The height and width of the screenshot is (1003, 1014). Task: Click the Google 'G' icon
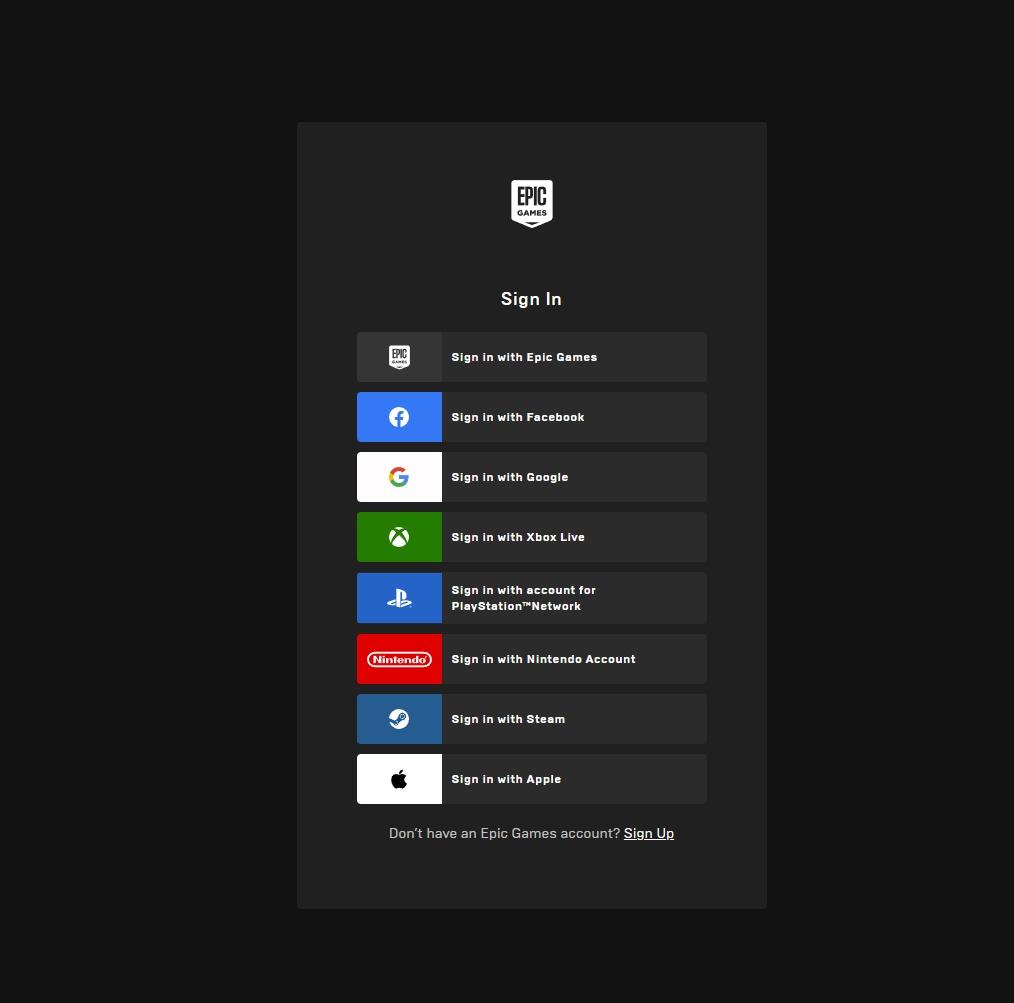click(399, 477)
